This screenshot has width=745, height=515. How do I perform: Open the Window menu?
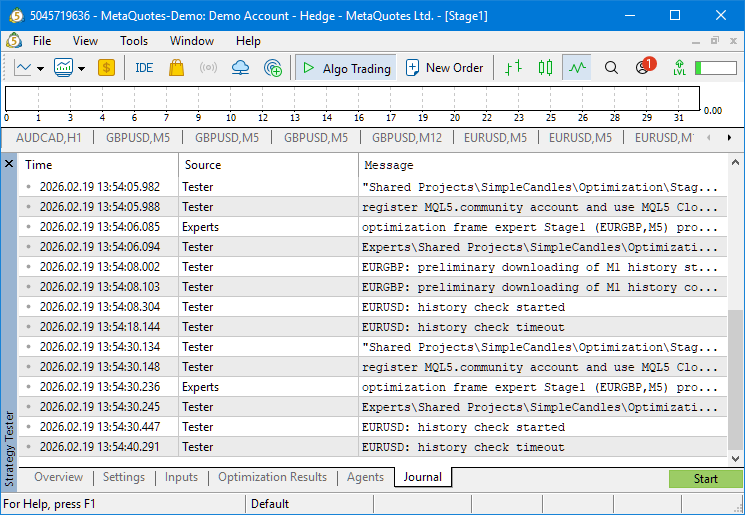click(191, 41)
